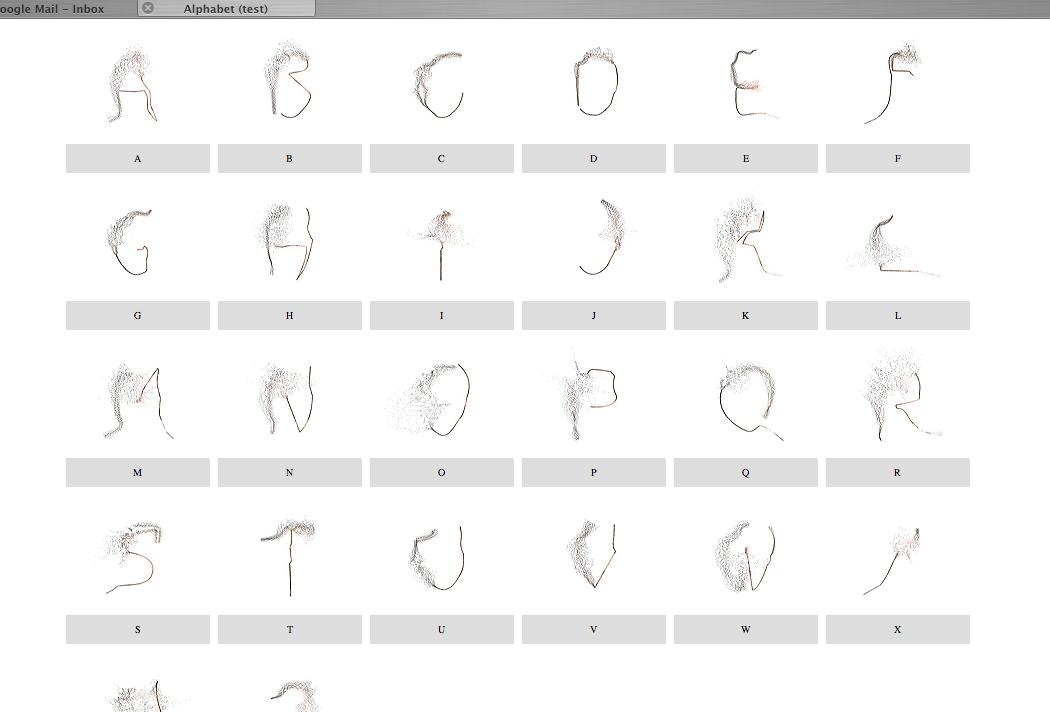Select the D label button

click(x=594, y=159)
